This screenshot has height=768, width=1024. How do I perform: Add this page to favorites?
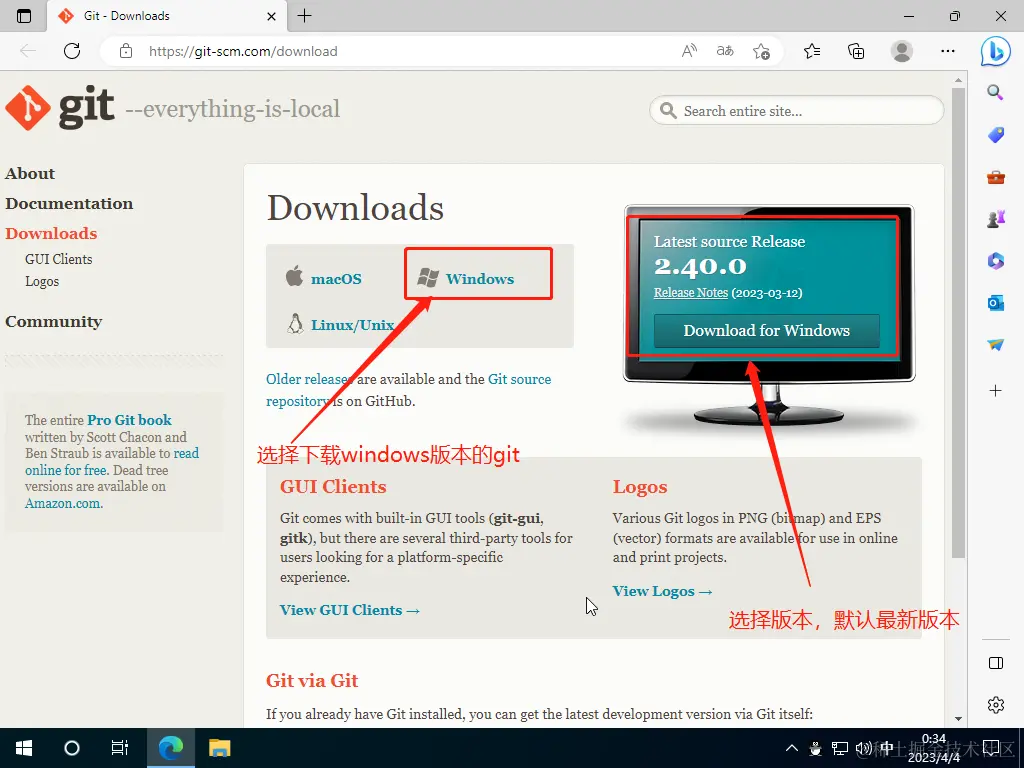(x=761, y=51)
